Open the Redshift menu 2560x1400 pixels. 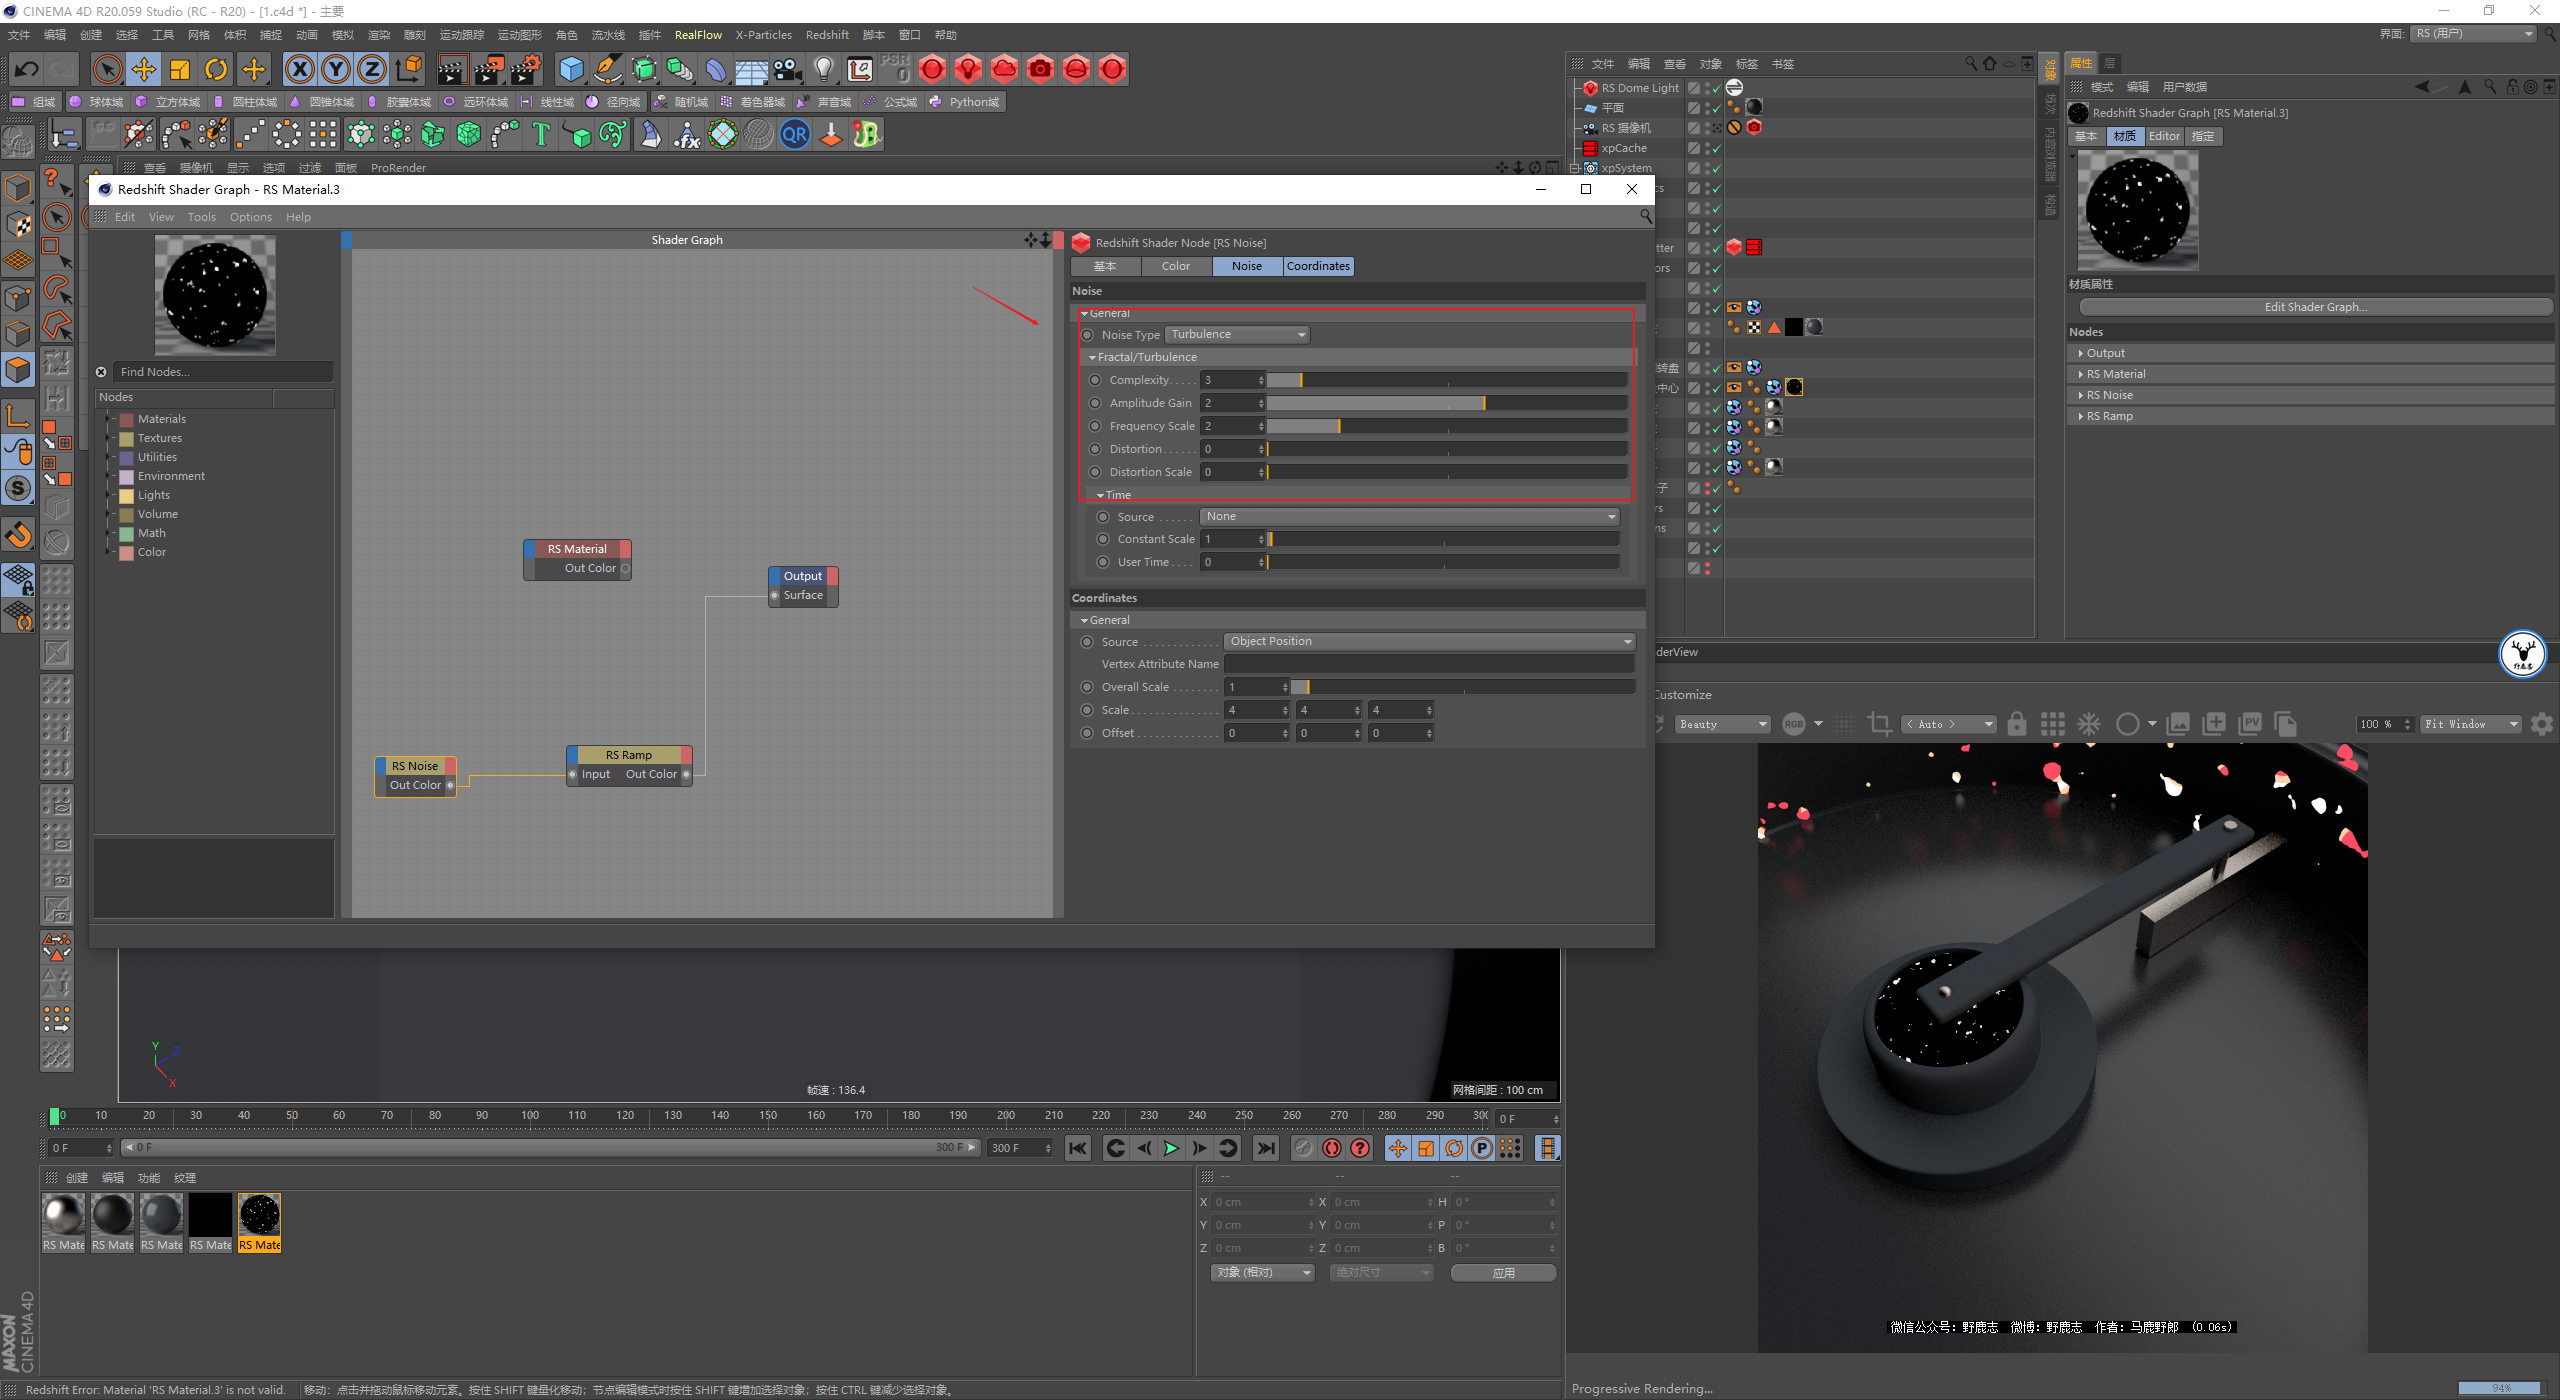(827, 35)
